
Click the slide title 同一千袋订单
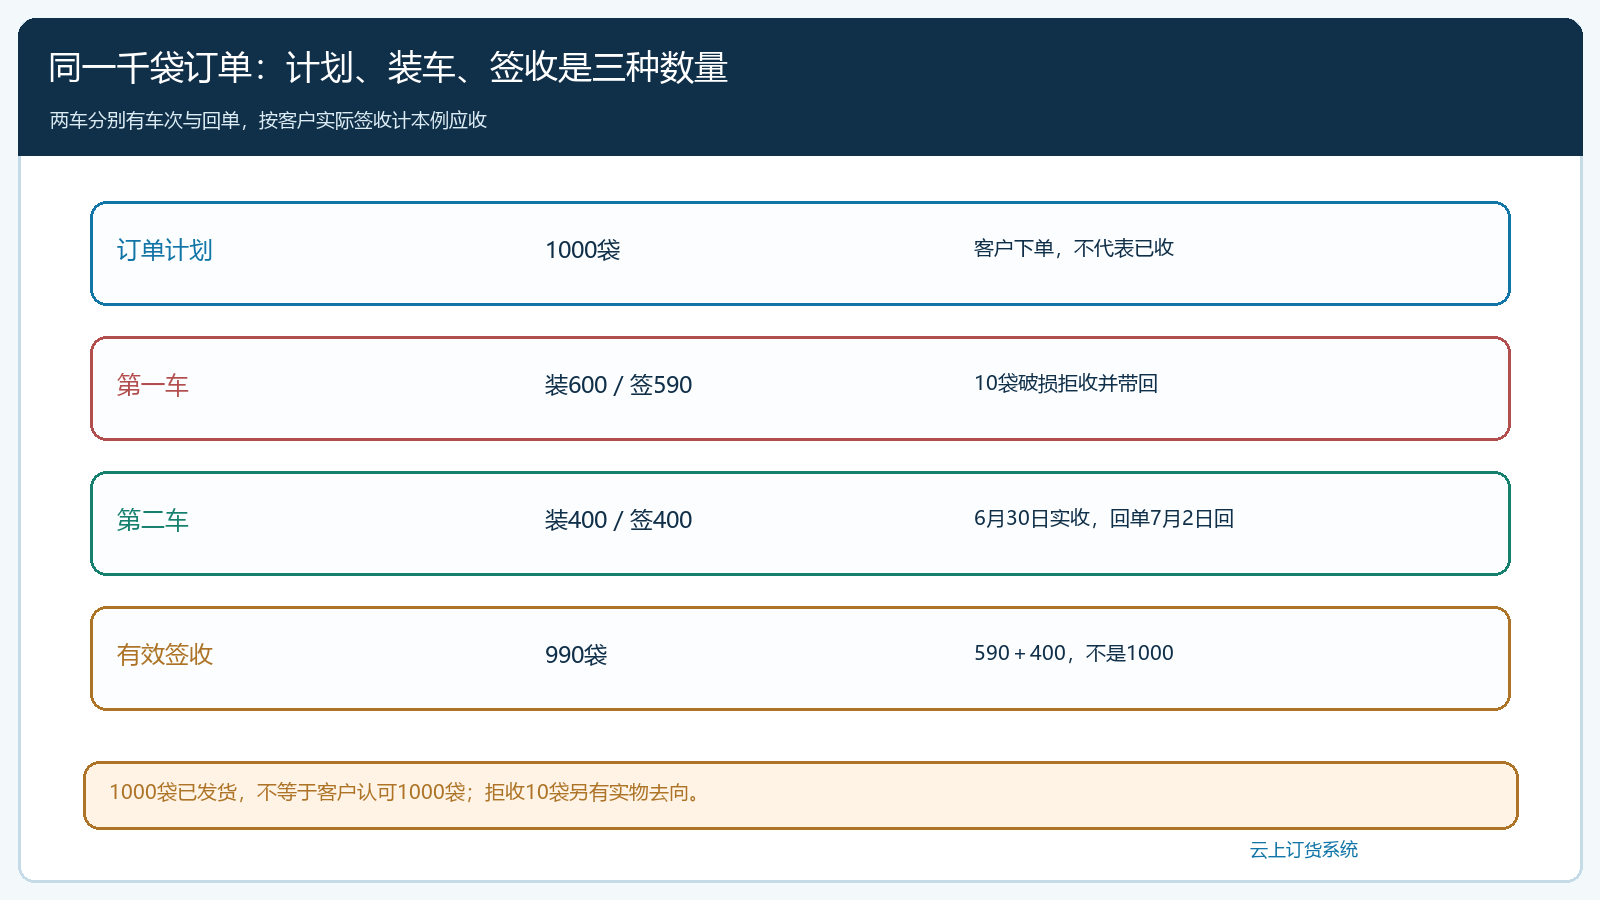coord(388,68)
